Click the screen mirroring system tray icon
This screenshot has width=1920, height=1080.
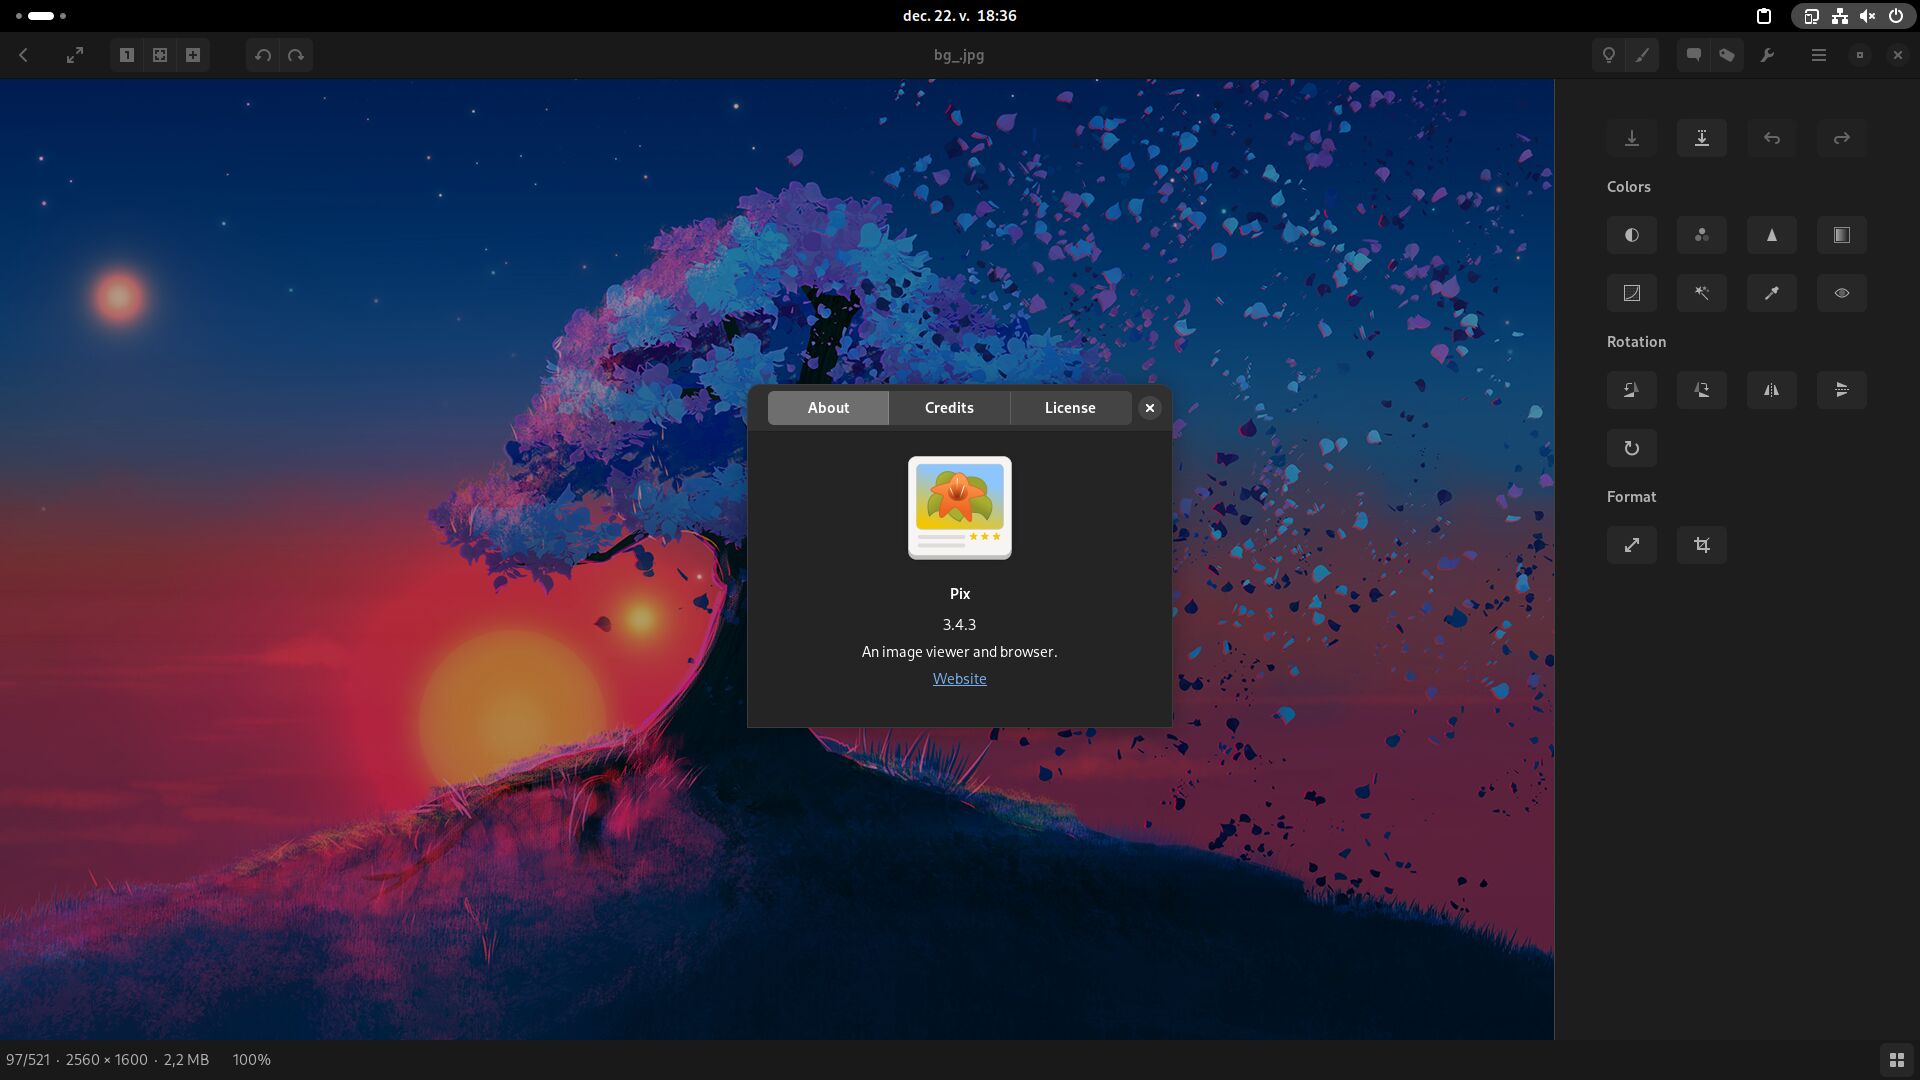pyautogui.click(x=1811, y=16)
